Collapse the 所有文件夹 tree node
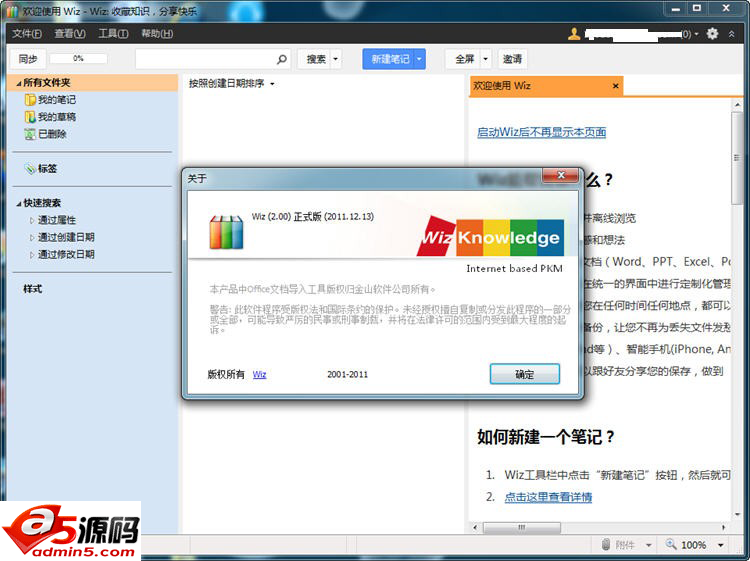Viewport: 750px width, 561px height. [19, 83]
